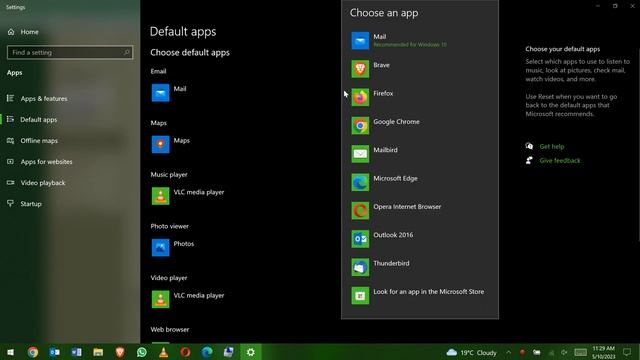The height and width of the screenshot is (360, 640).
Task: Open the weather widget showing 19°C Cloudy
Action: coord(471,352)
